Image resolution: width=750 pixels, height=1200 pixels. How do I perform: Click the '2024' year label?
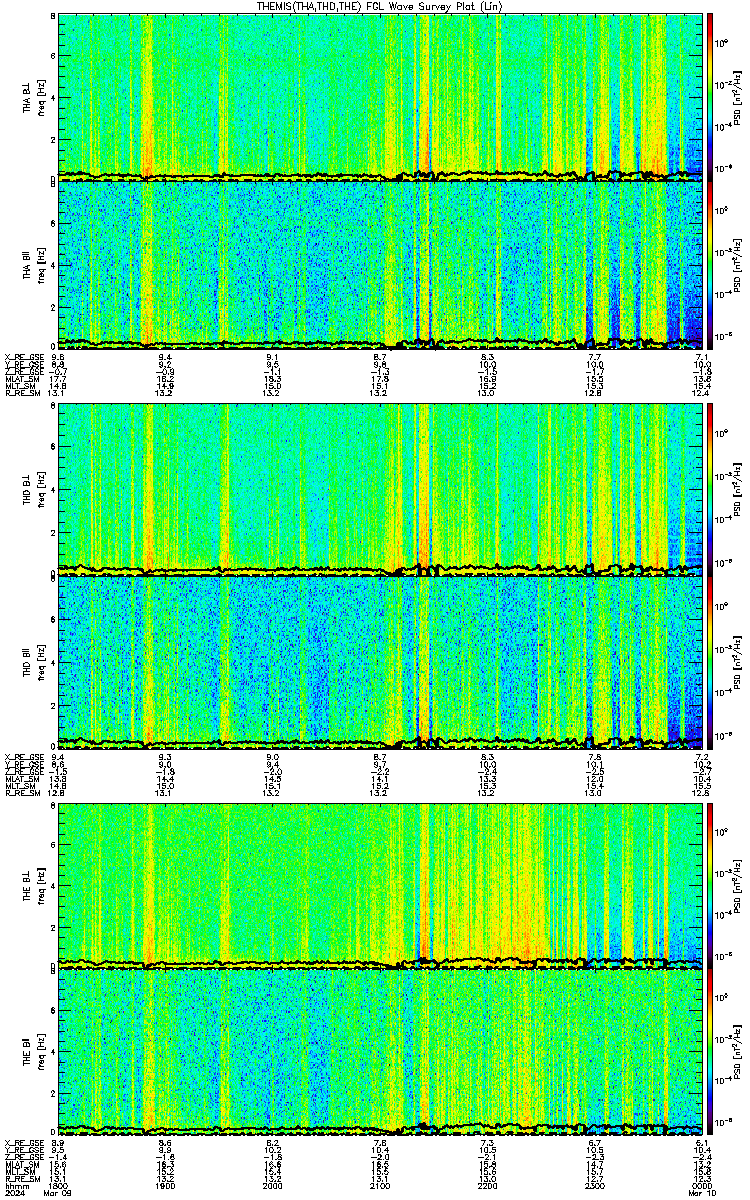pos(14,1193)
